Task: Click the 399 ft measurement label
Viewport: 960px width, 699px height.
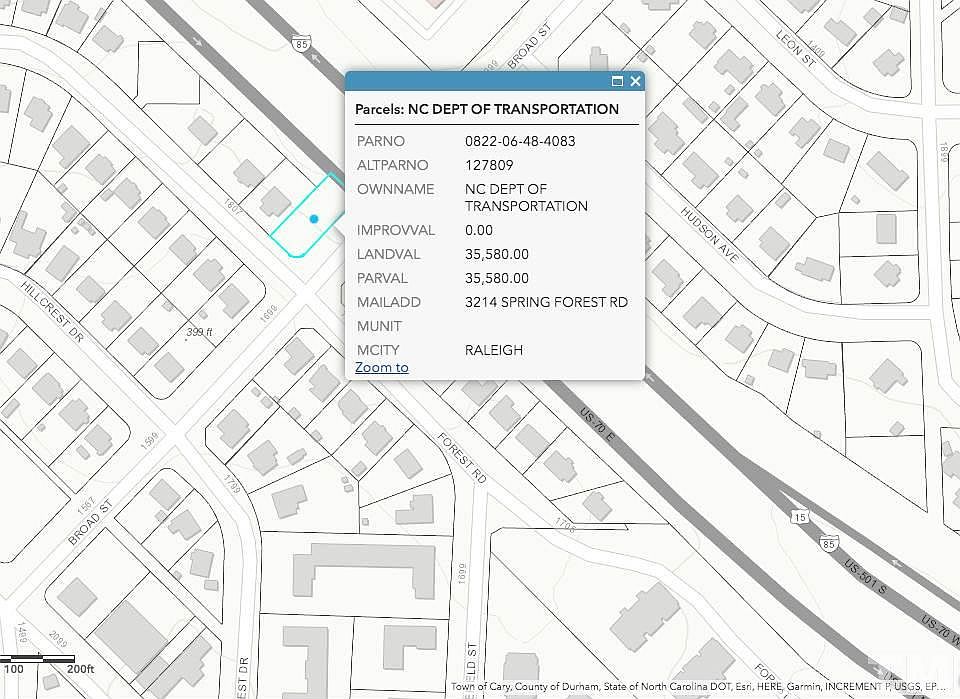Action: coord(199,332)
